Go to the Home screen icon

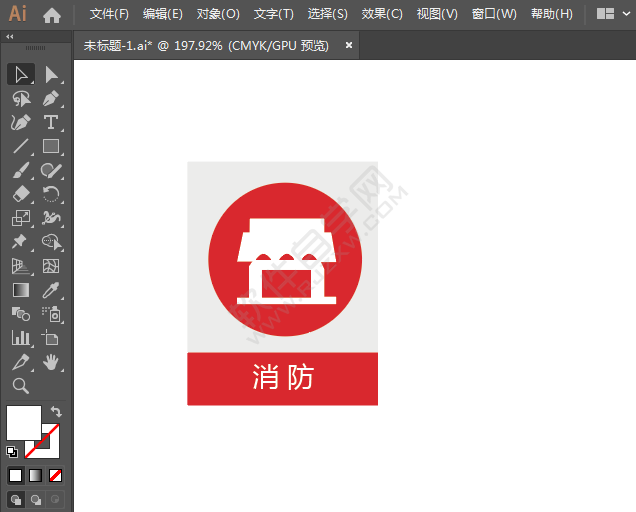coord(52,15)
